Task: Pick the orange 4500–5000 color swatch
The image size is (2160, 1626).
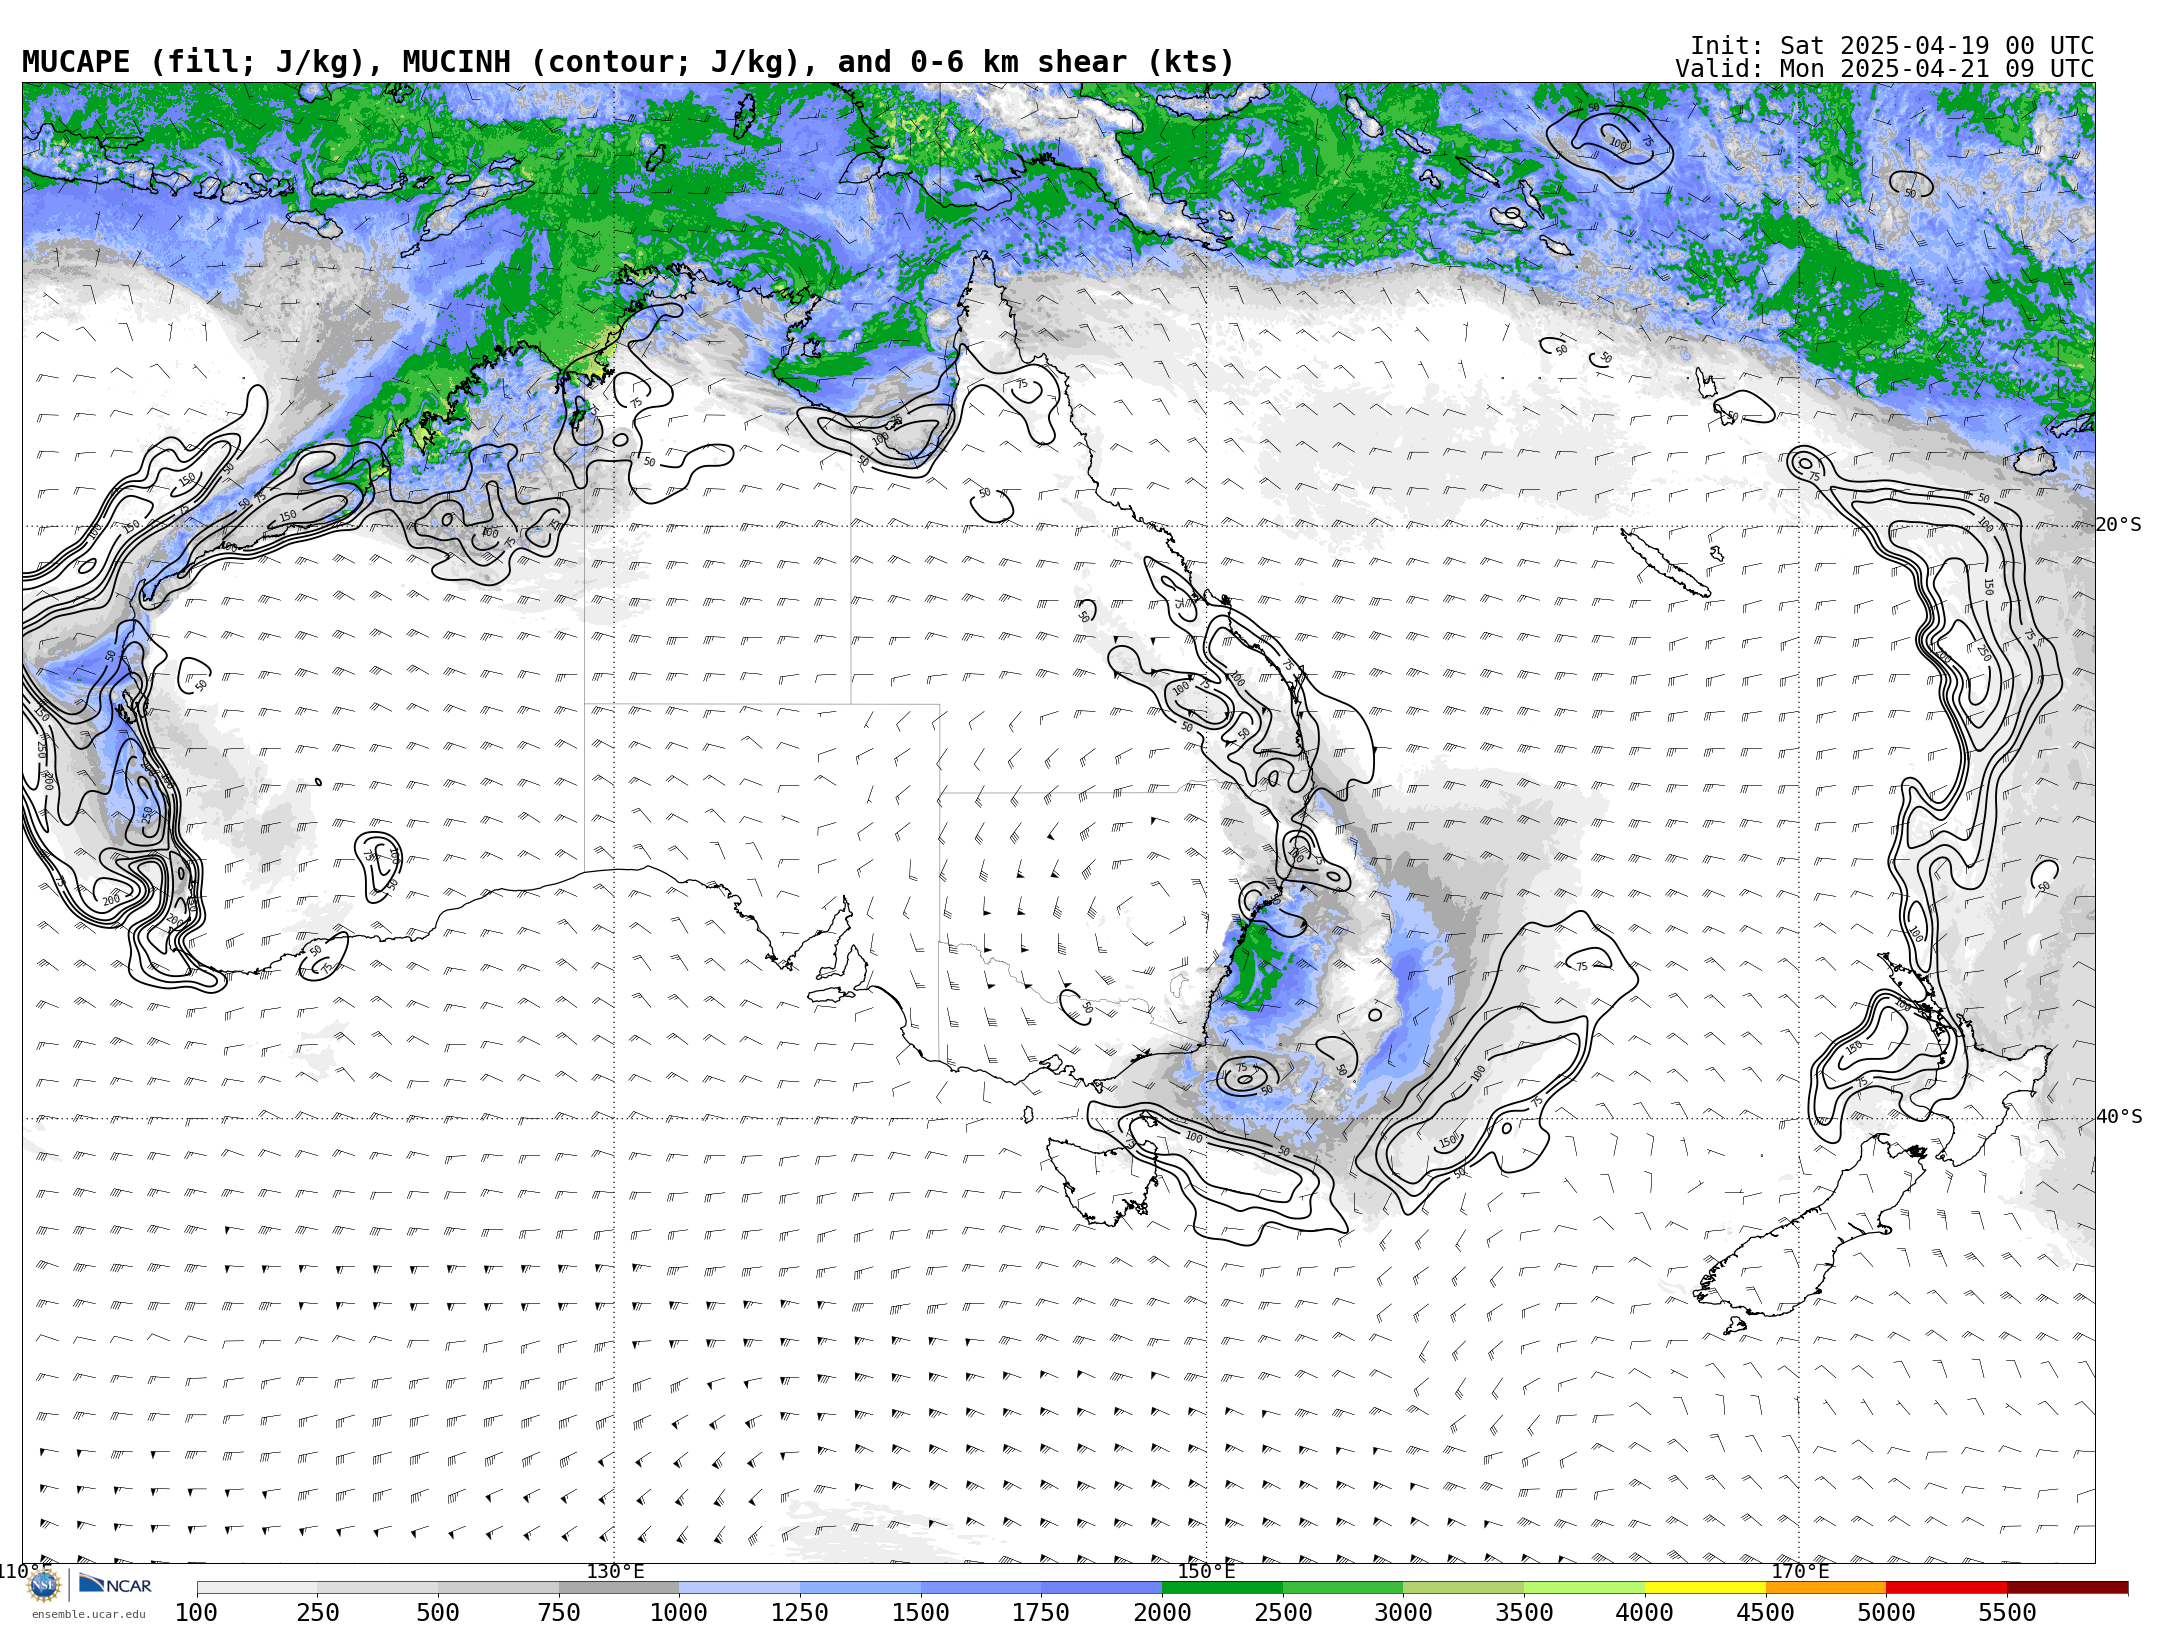Action: pos(1825,1588)
